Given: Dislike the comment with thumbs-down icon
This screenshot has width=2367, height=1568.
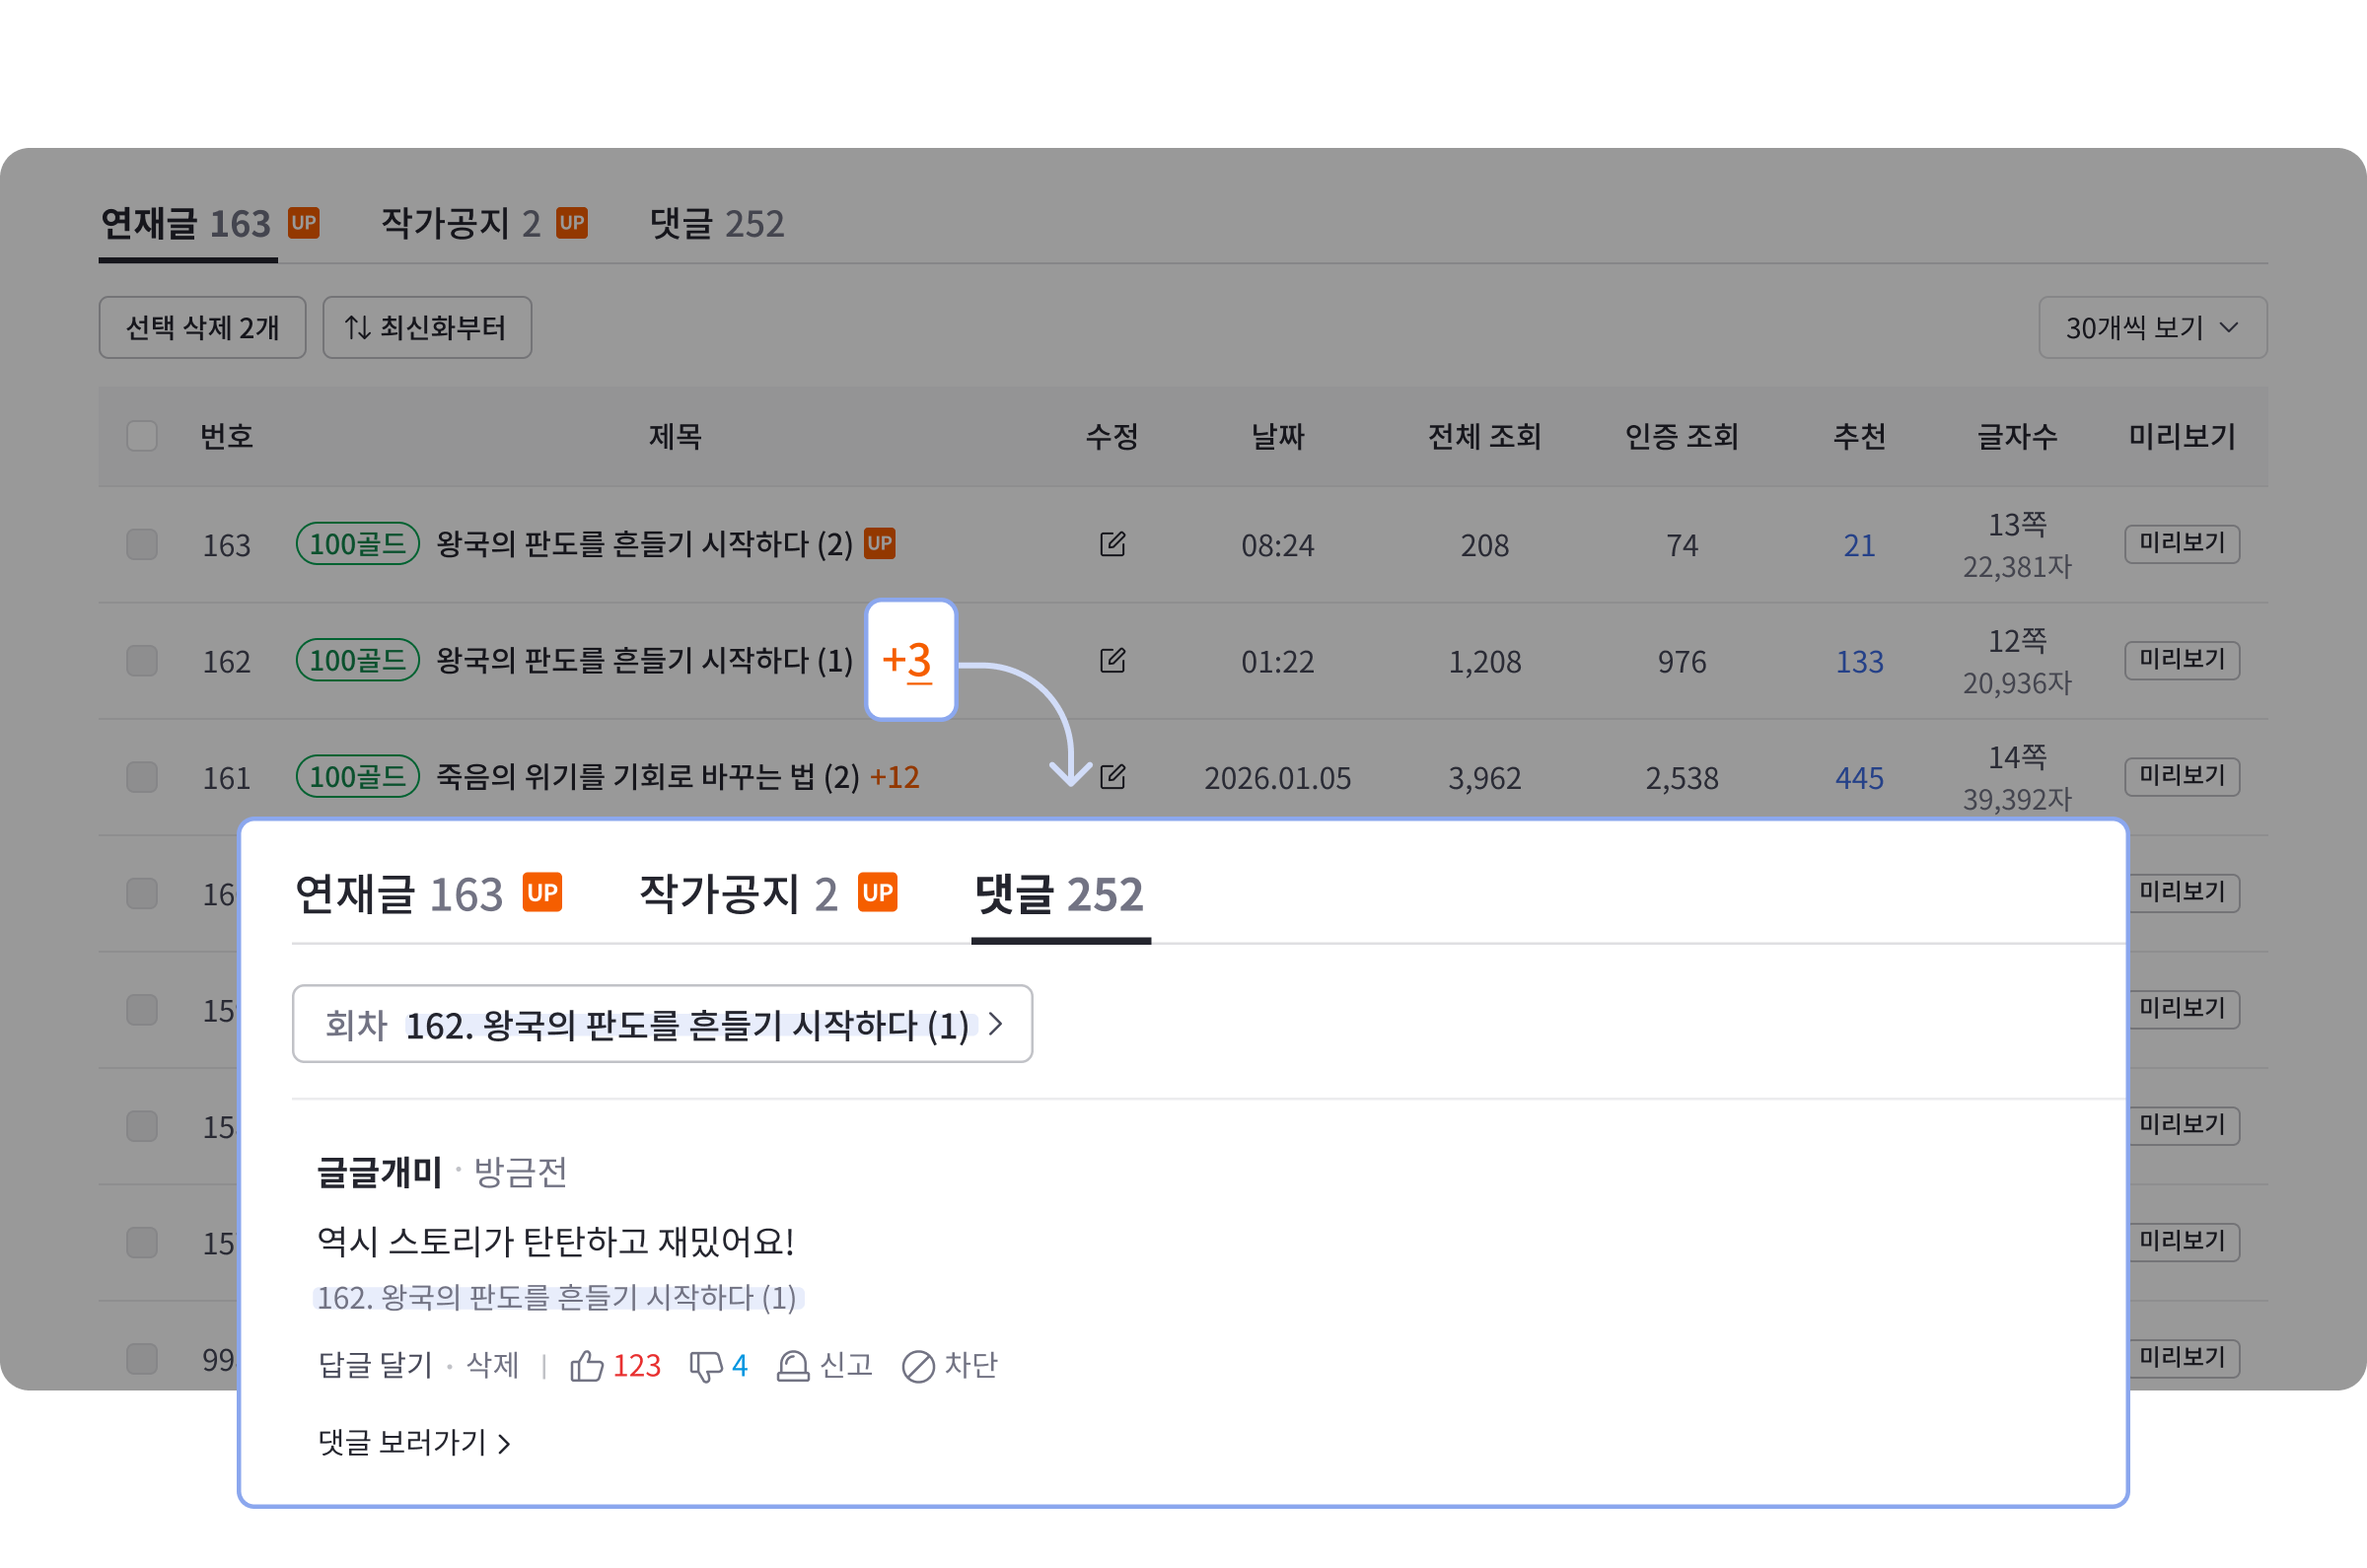Looking at the screenshot, I should tap(706, 1366).
